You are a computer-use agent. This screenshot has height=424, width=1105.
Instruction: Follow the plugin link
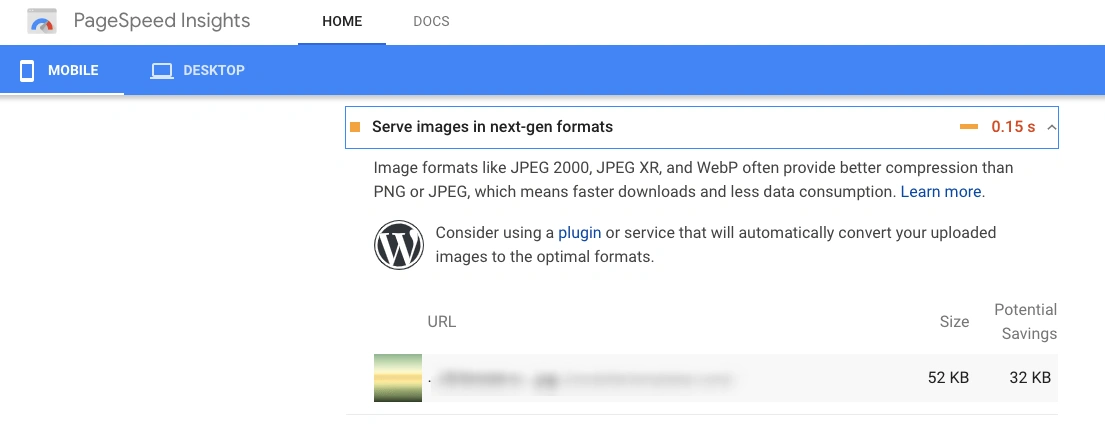click(x=579, y=233)
